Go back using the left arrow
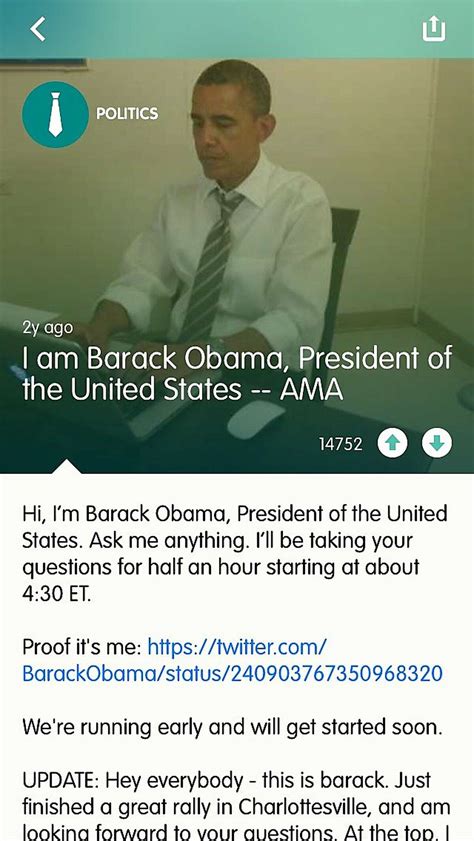Viewport: 474px width, 841px height. point(38,29)
